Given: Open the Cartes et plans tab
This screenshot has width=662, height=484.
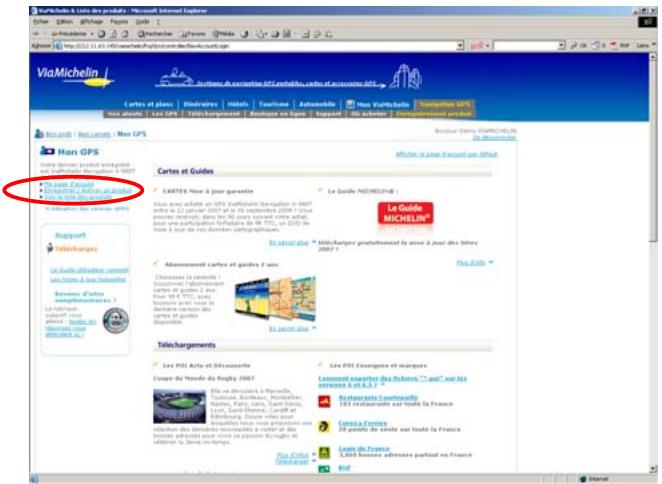Looking at the screenshot, I should coord(148,104).
